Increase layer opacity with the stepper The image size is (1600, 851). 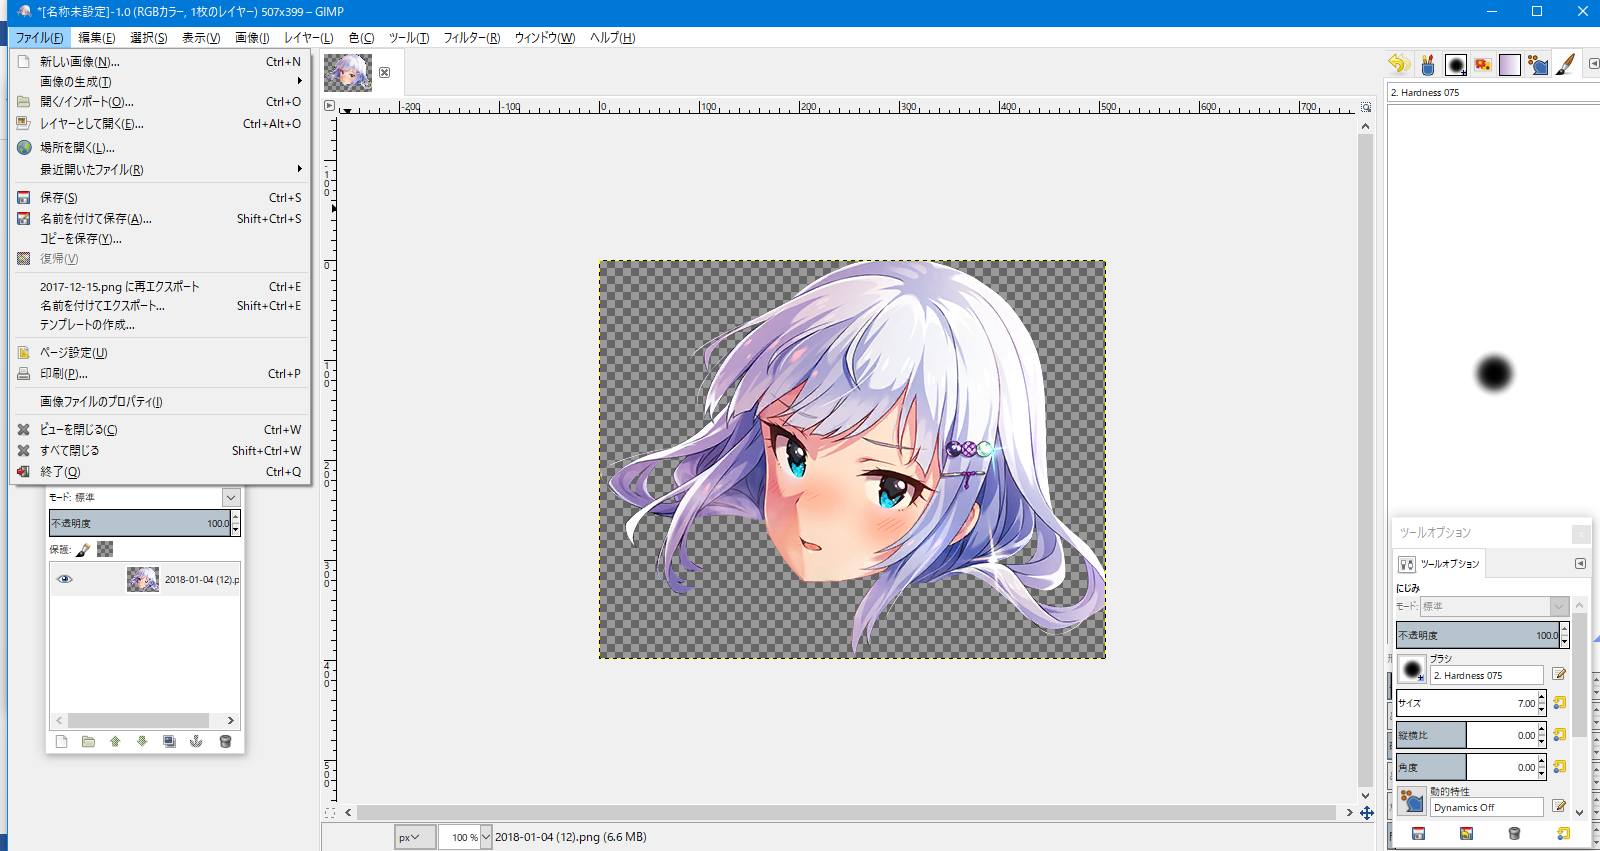[x=236, y=517]
